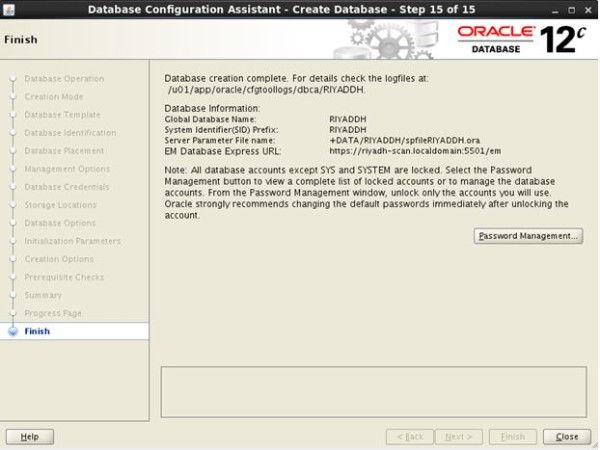This screenshot has height=450, width=600.
Task: Select the Database Placement step
Action: pyautogui.click(x=64, y=150)
